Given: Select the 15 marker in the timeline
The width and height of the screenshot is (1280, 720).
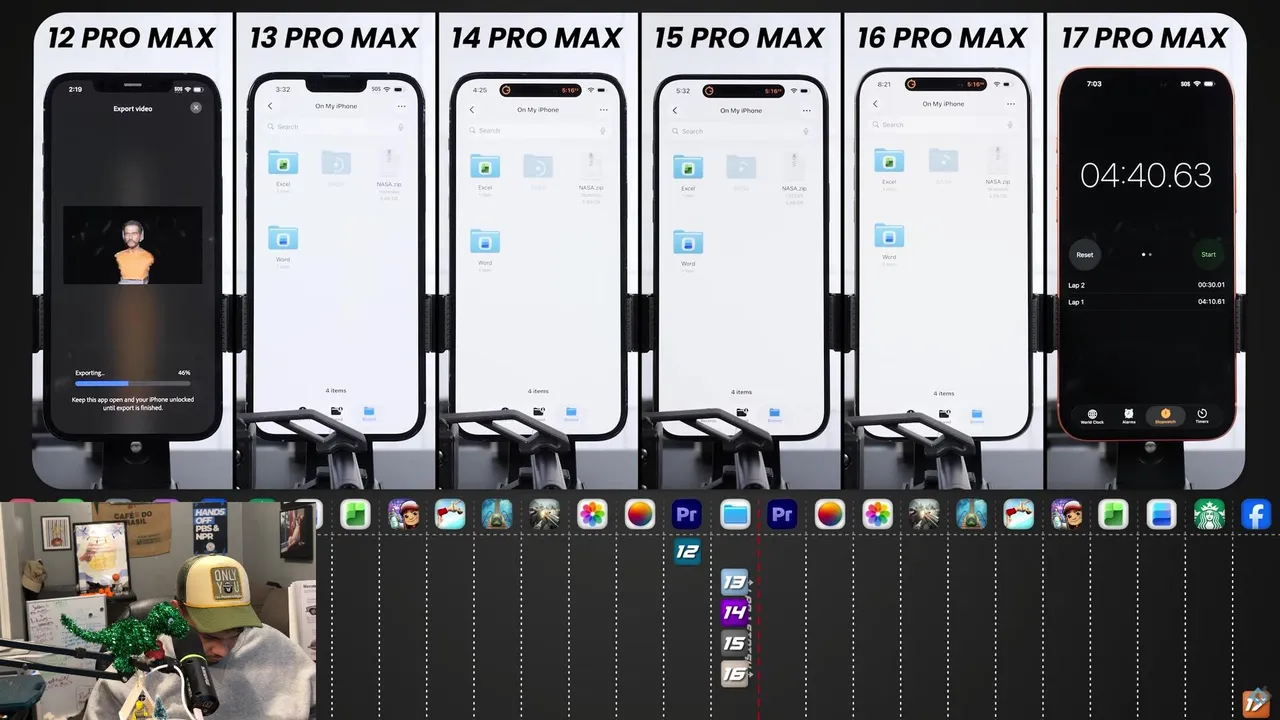Looking at the screenshot, I should (735, 644).
